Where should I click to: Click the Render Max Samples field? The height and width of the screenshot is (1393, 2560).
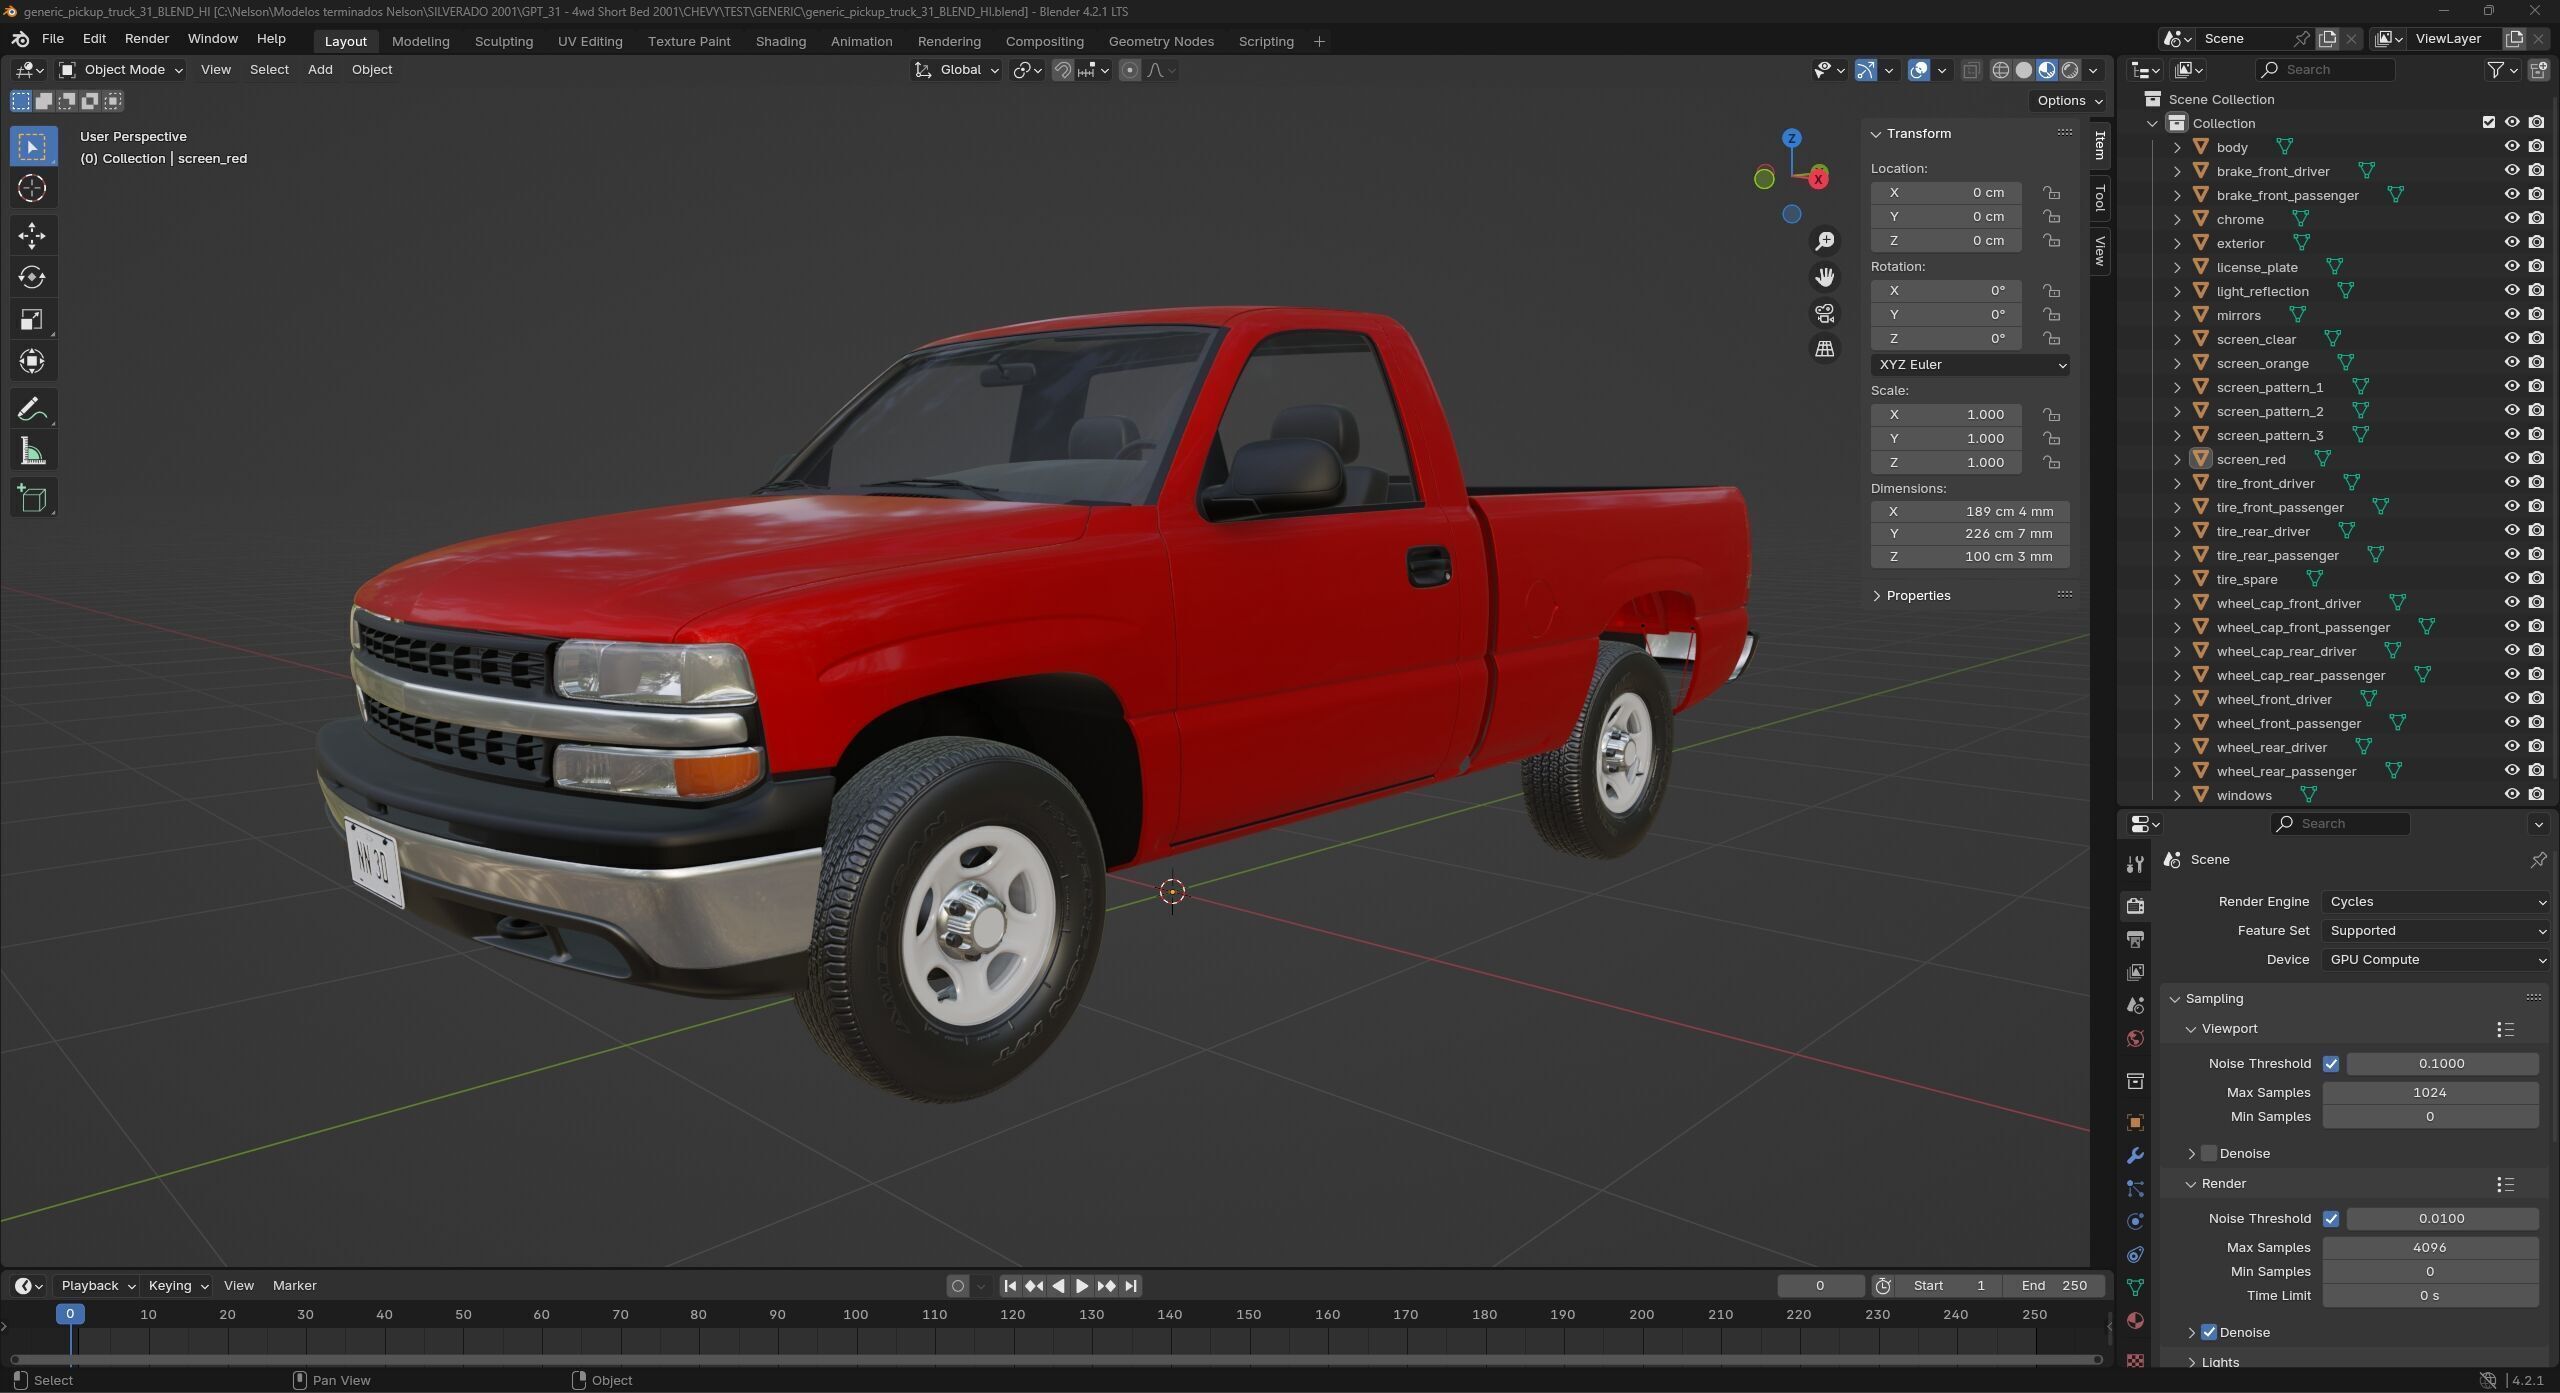(2429, 1247)
